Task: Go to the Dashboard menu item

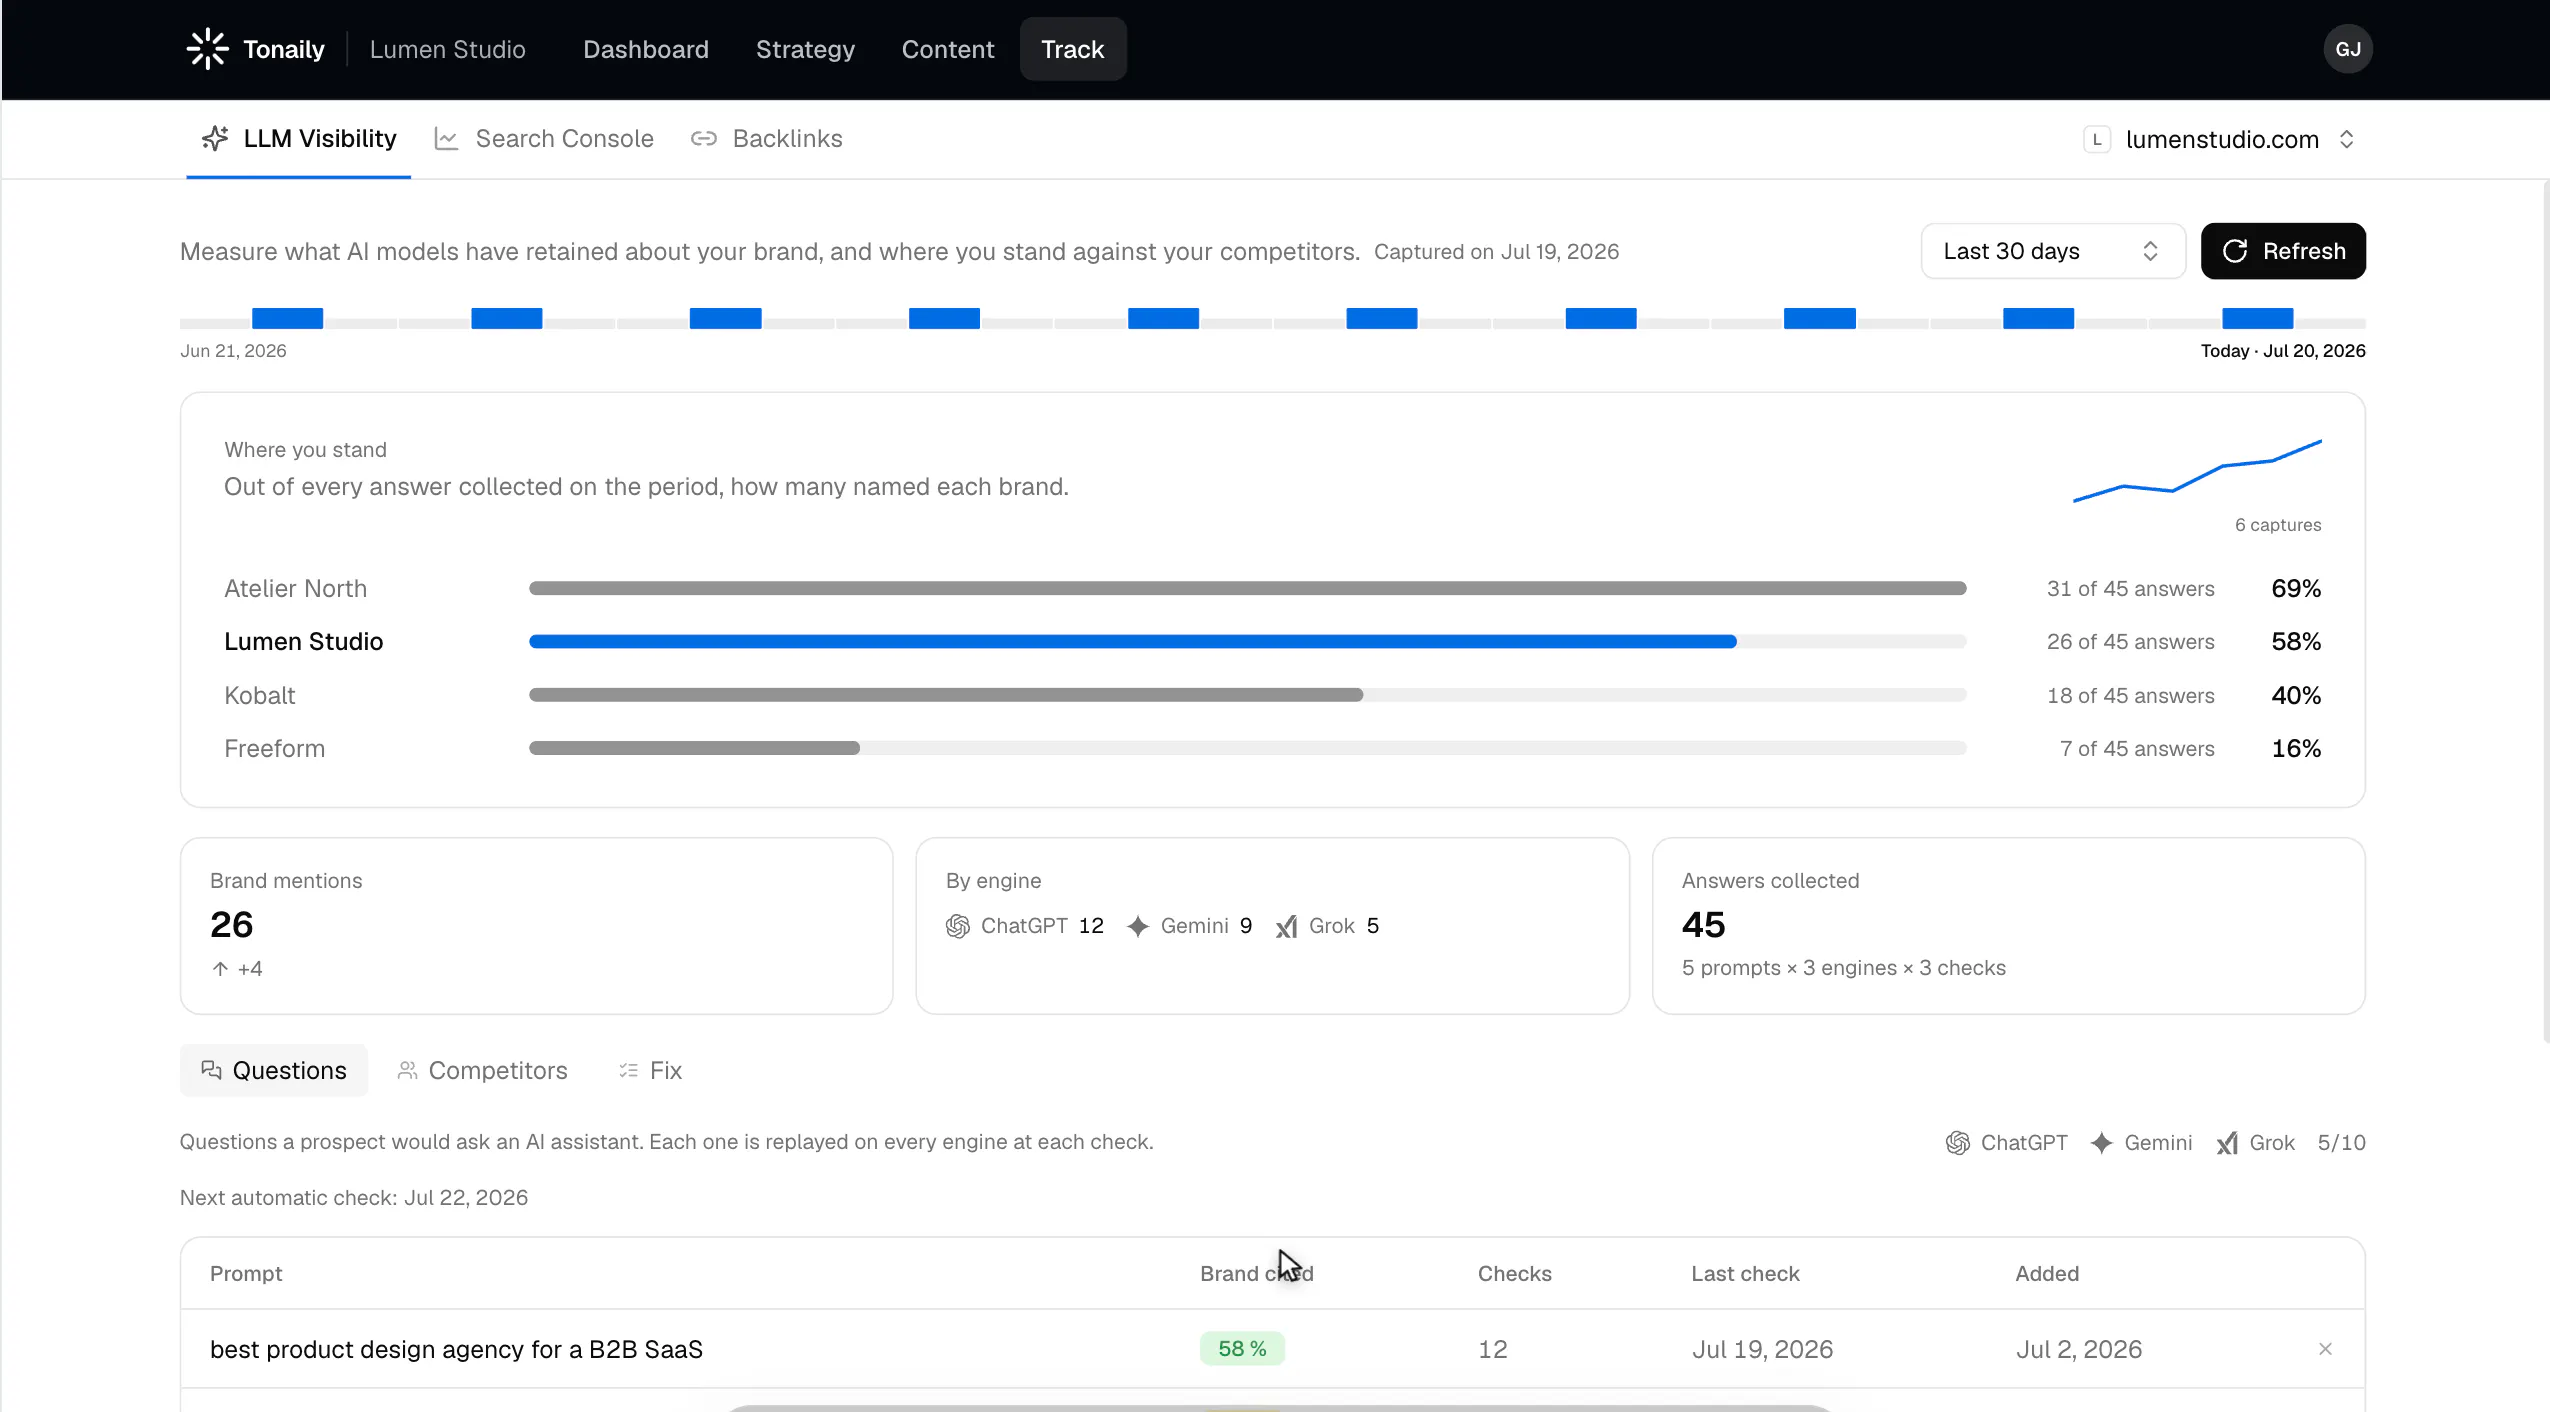Action: (x=646, y=49)
